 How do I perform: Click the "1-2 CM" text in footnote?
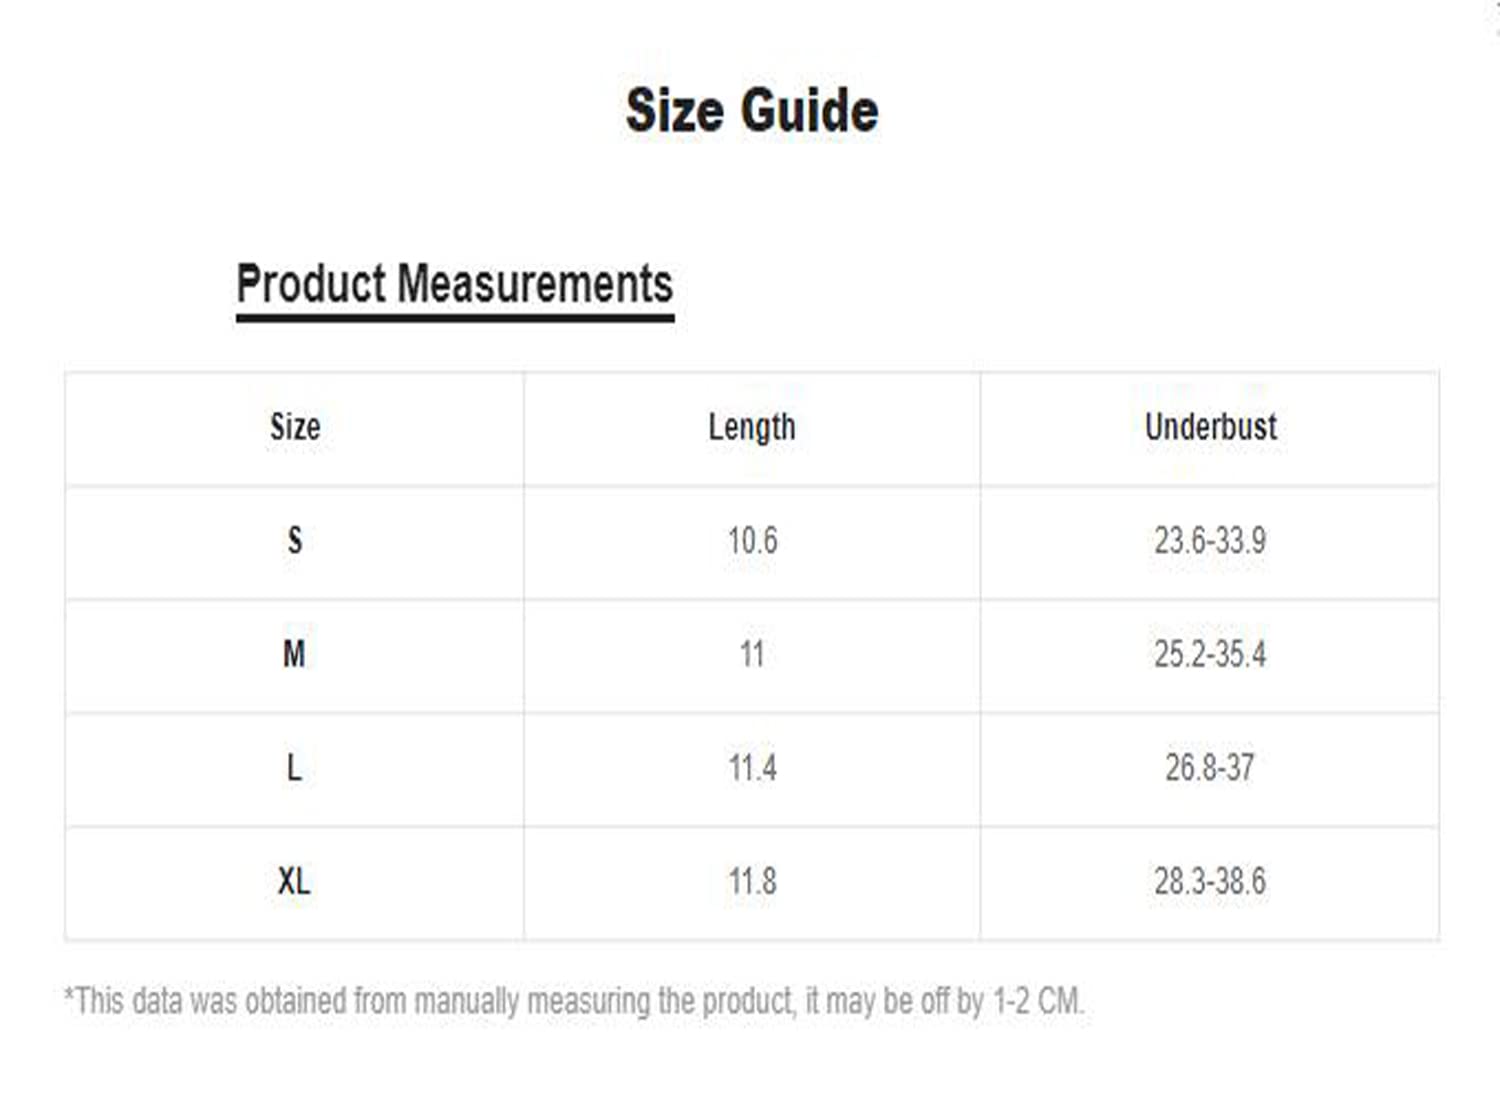click(x=1036, y=1000)
